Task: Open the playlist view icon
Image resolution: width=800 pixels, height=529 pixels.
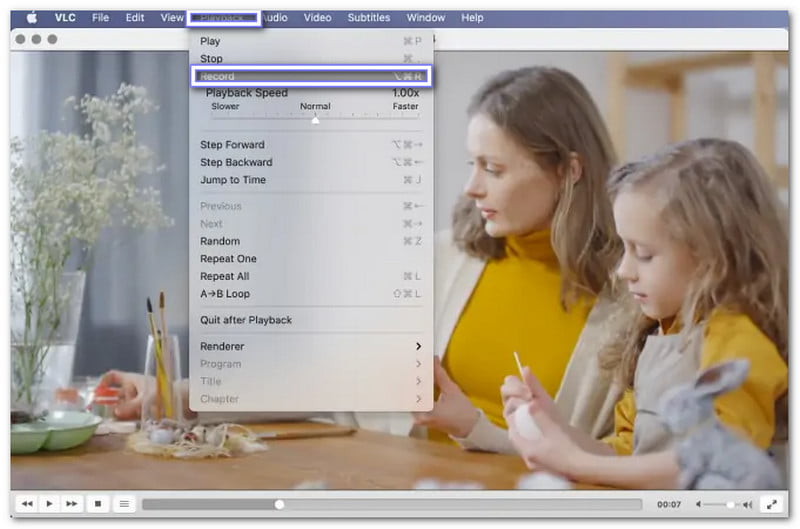Action: pyautogui.click(x=123, y=504)
